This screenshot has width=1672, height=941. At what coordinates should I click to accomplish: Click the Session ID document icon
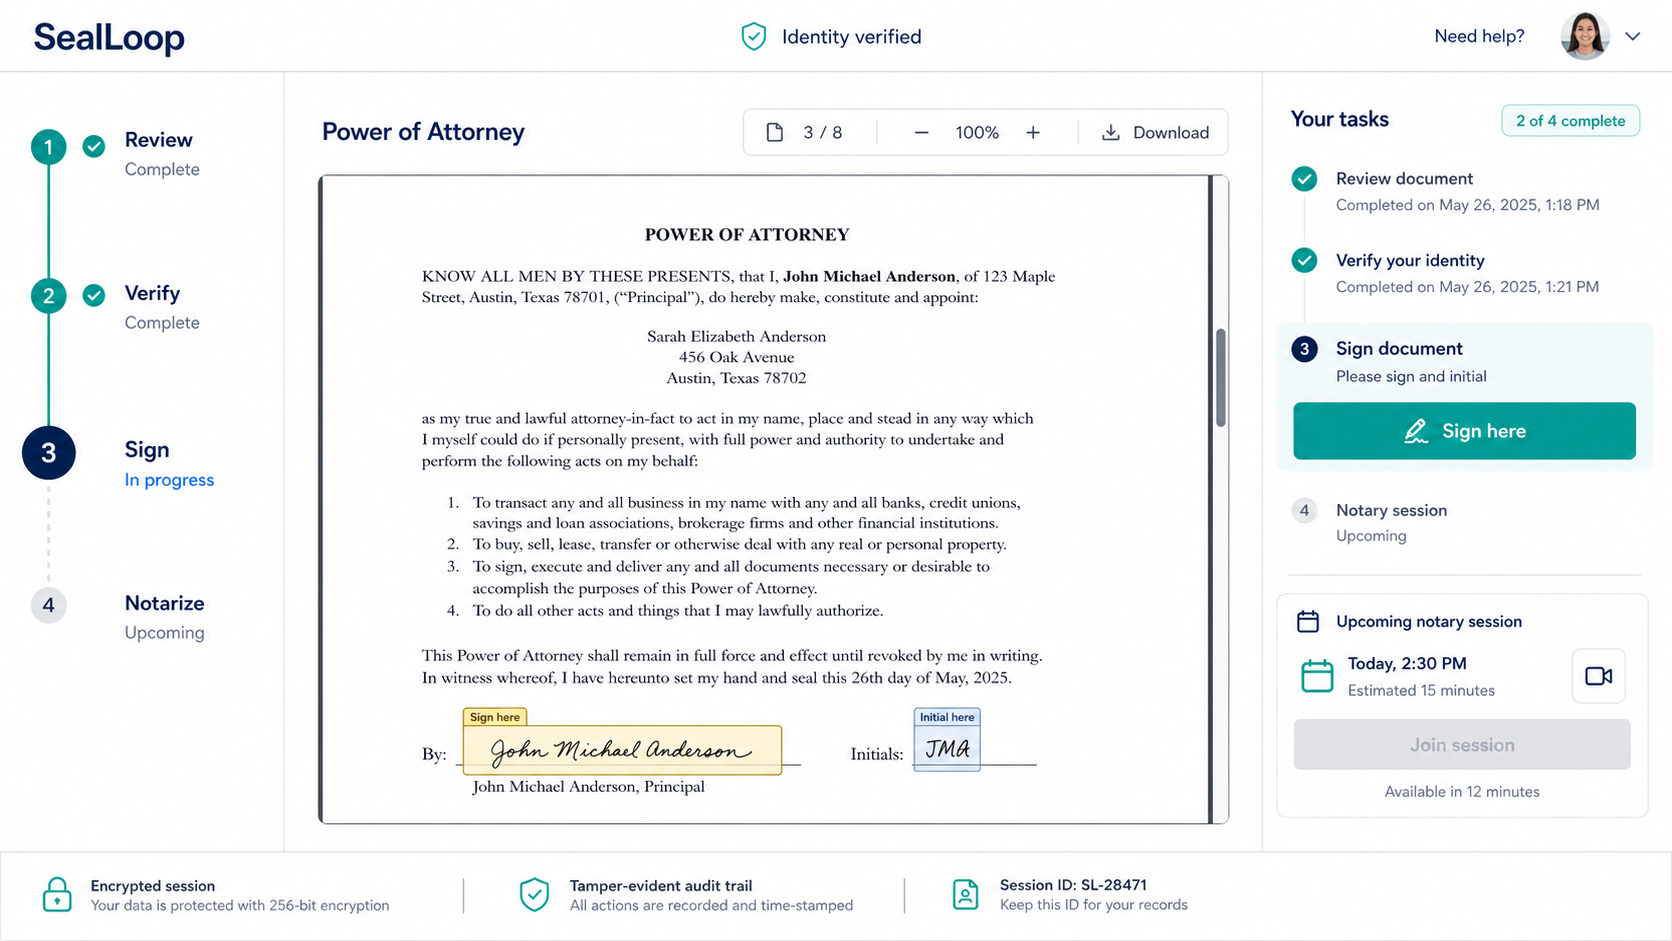965,894
